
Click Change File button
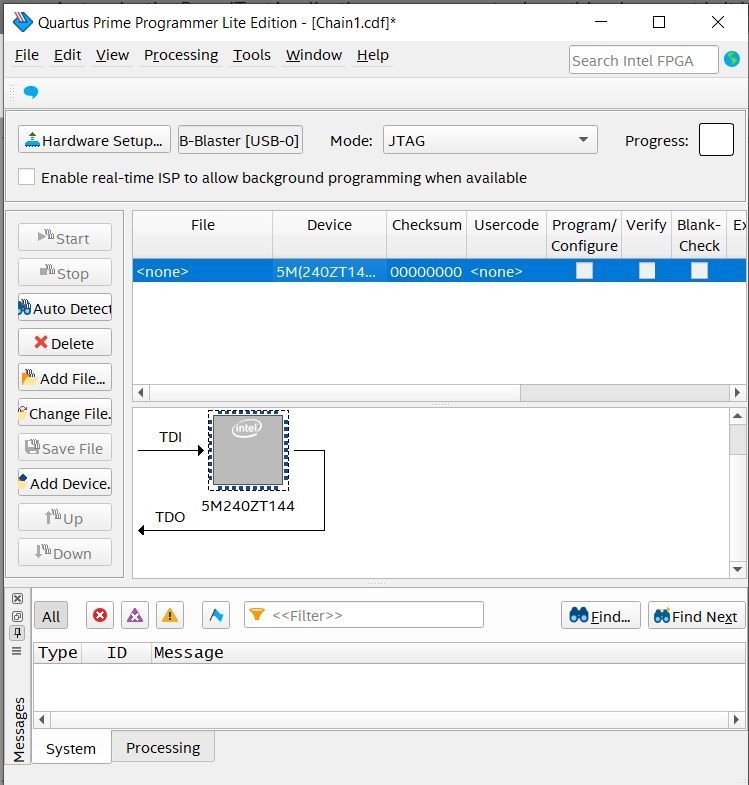[65, 413]
